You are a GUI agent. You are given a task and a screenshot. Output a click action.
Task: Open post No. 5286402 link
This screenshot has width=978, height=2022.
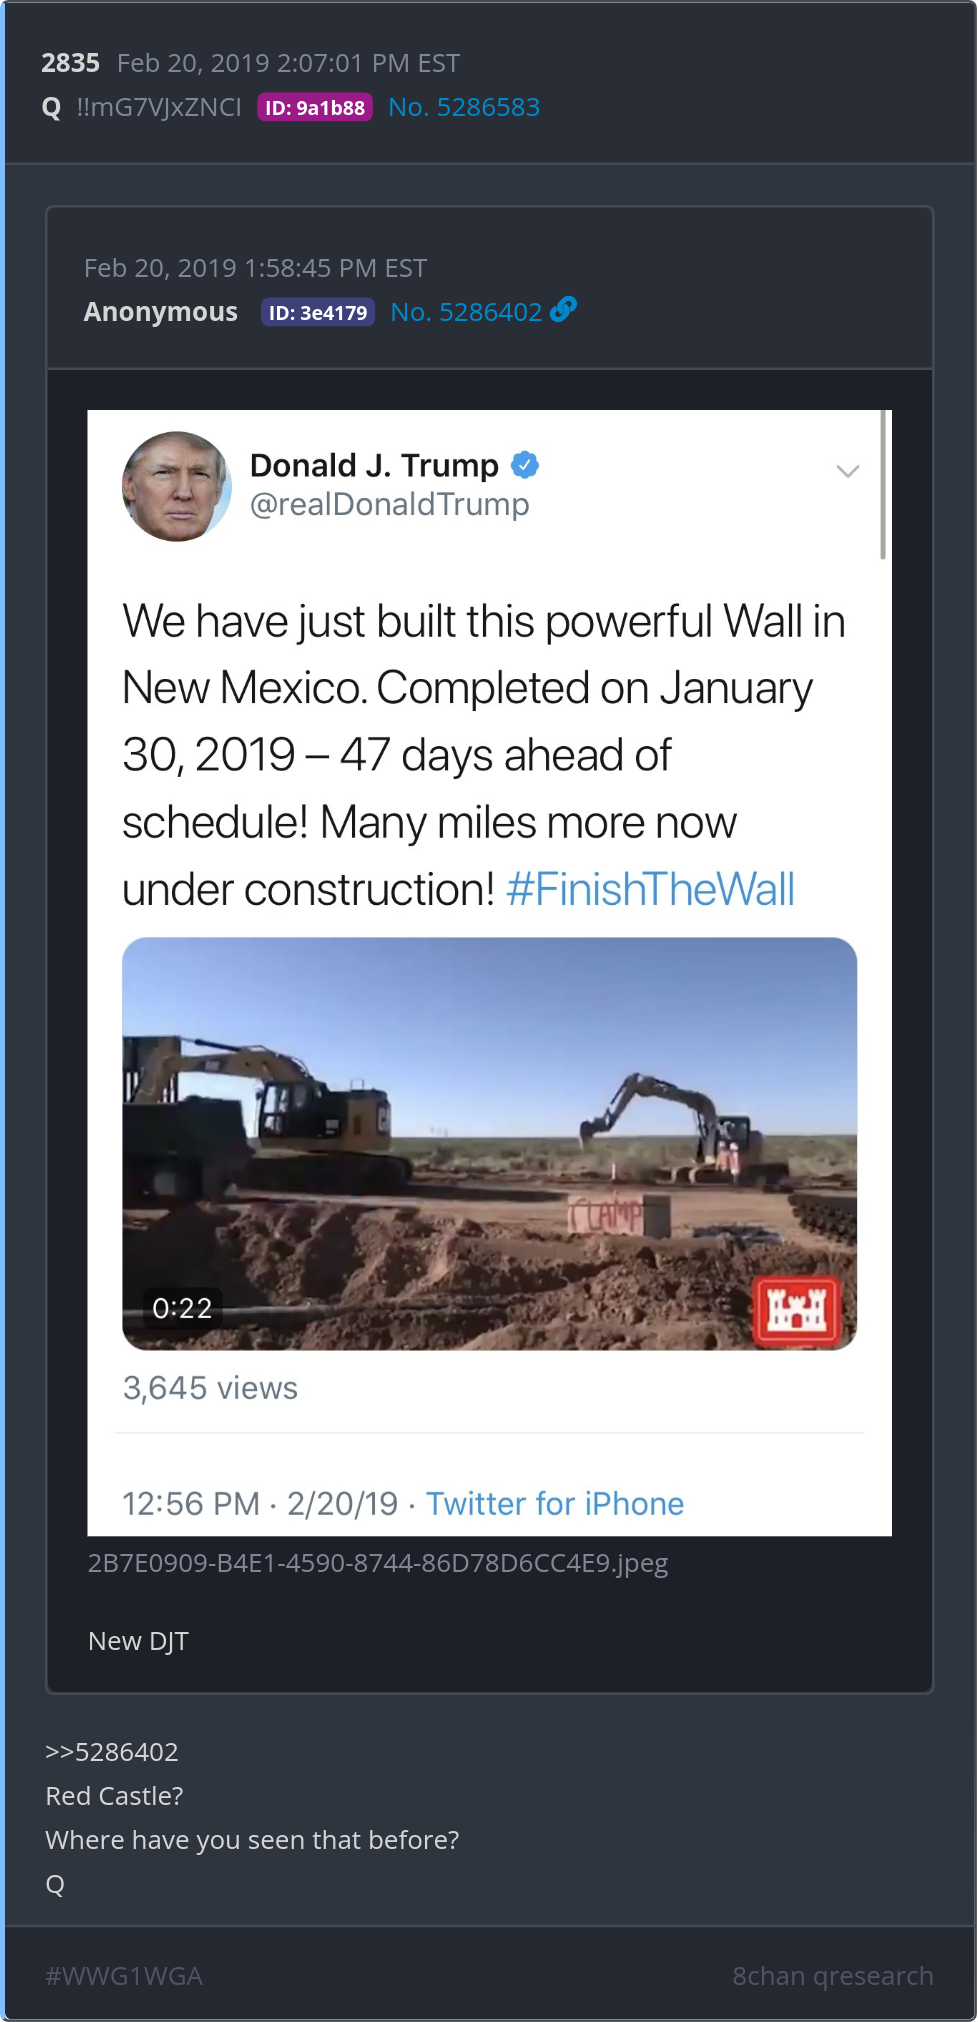tap(466, 312)
